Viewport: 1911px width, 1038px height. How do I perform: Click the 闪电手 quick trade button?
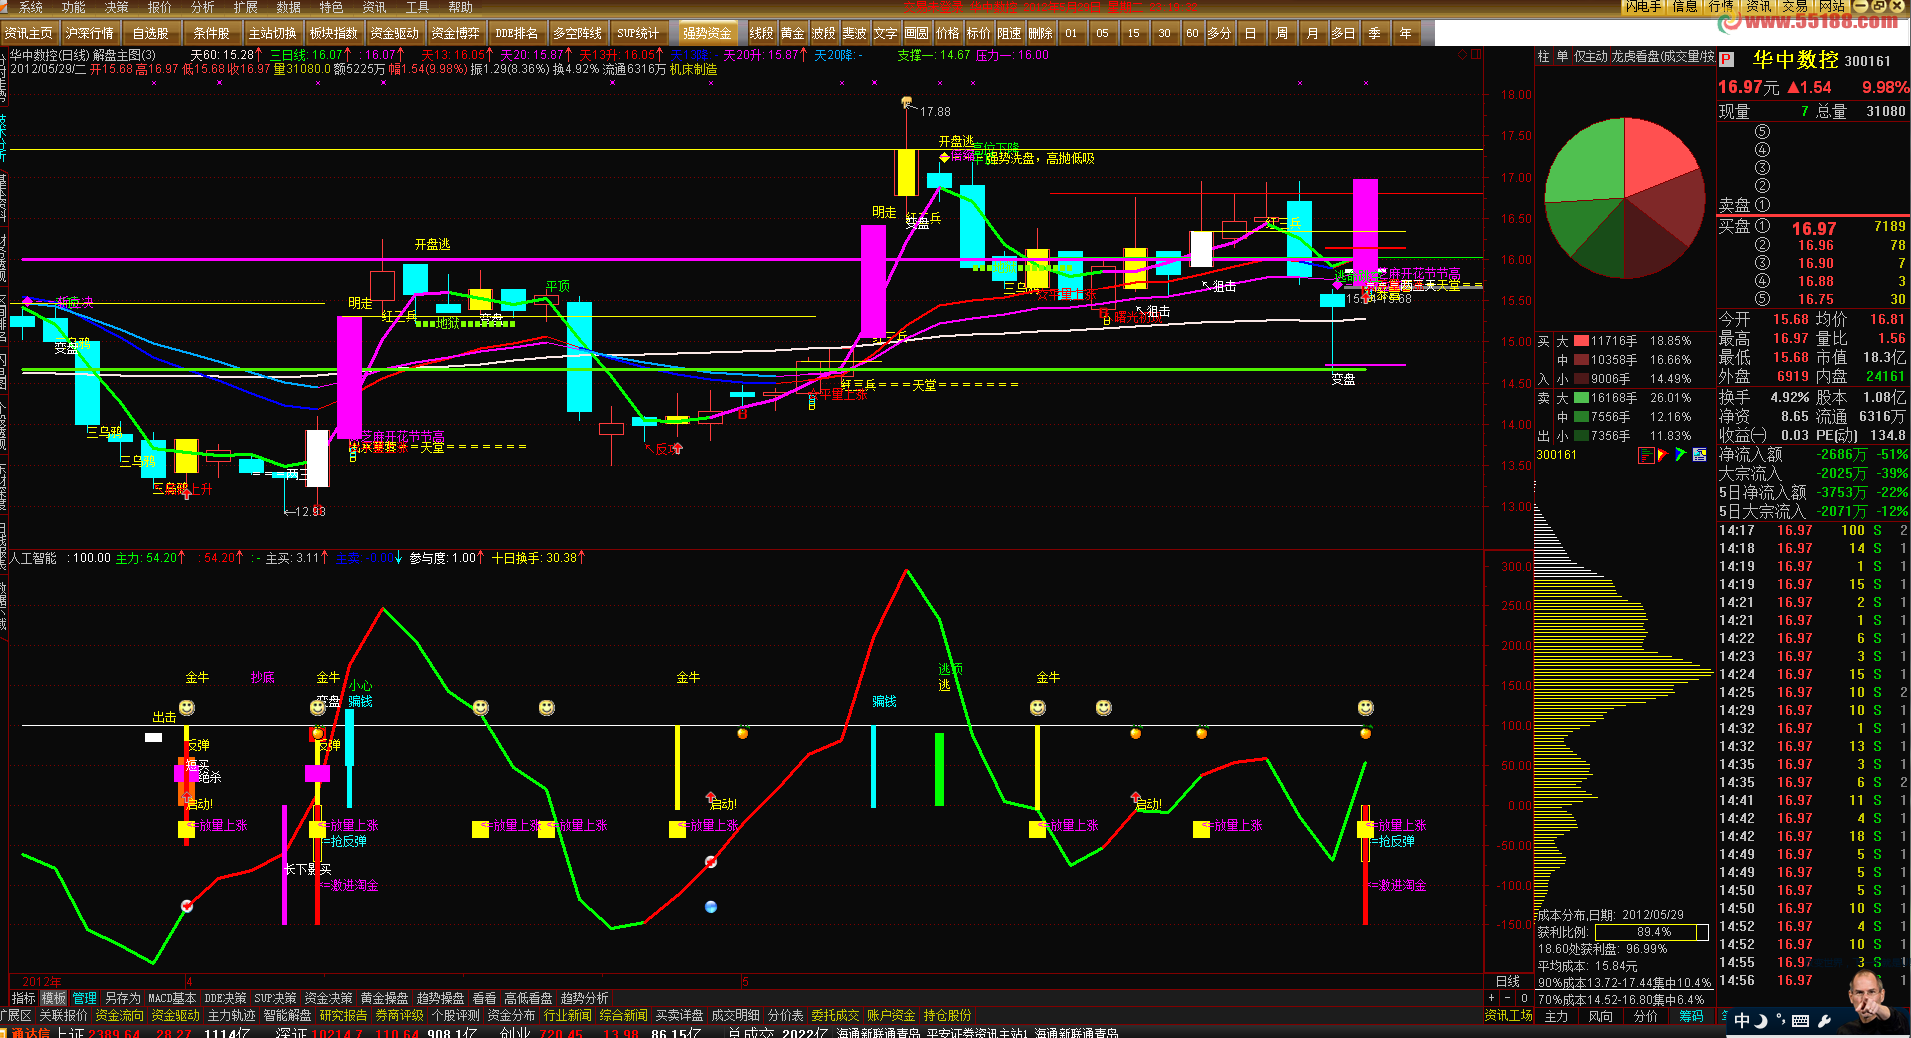tap(1643, 7)
